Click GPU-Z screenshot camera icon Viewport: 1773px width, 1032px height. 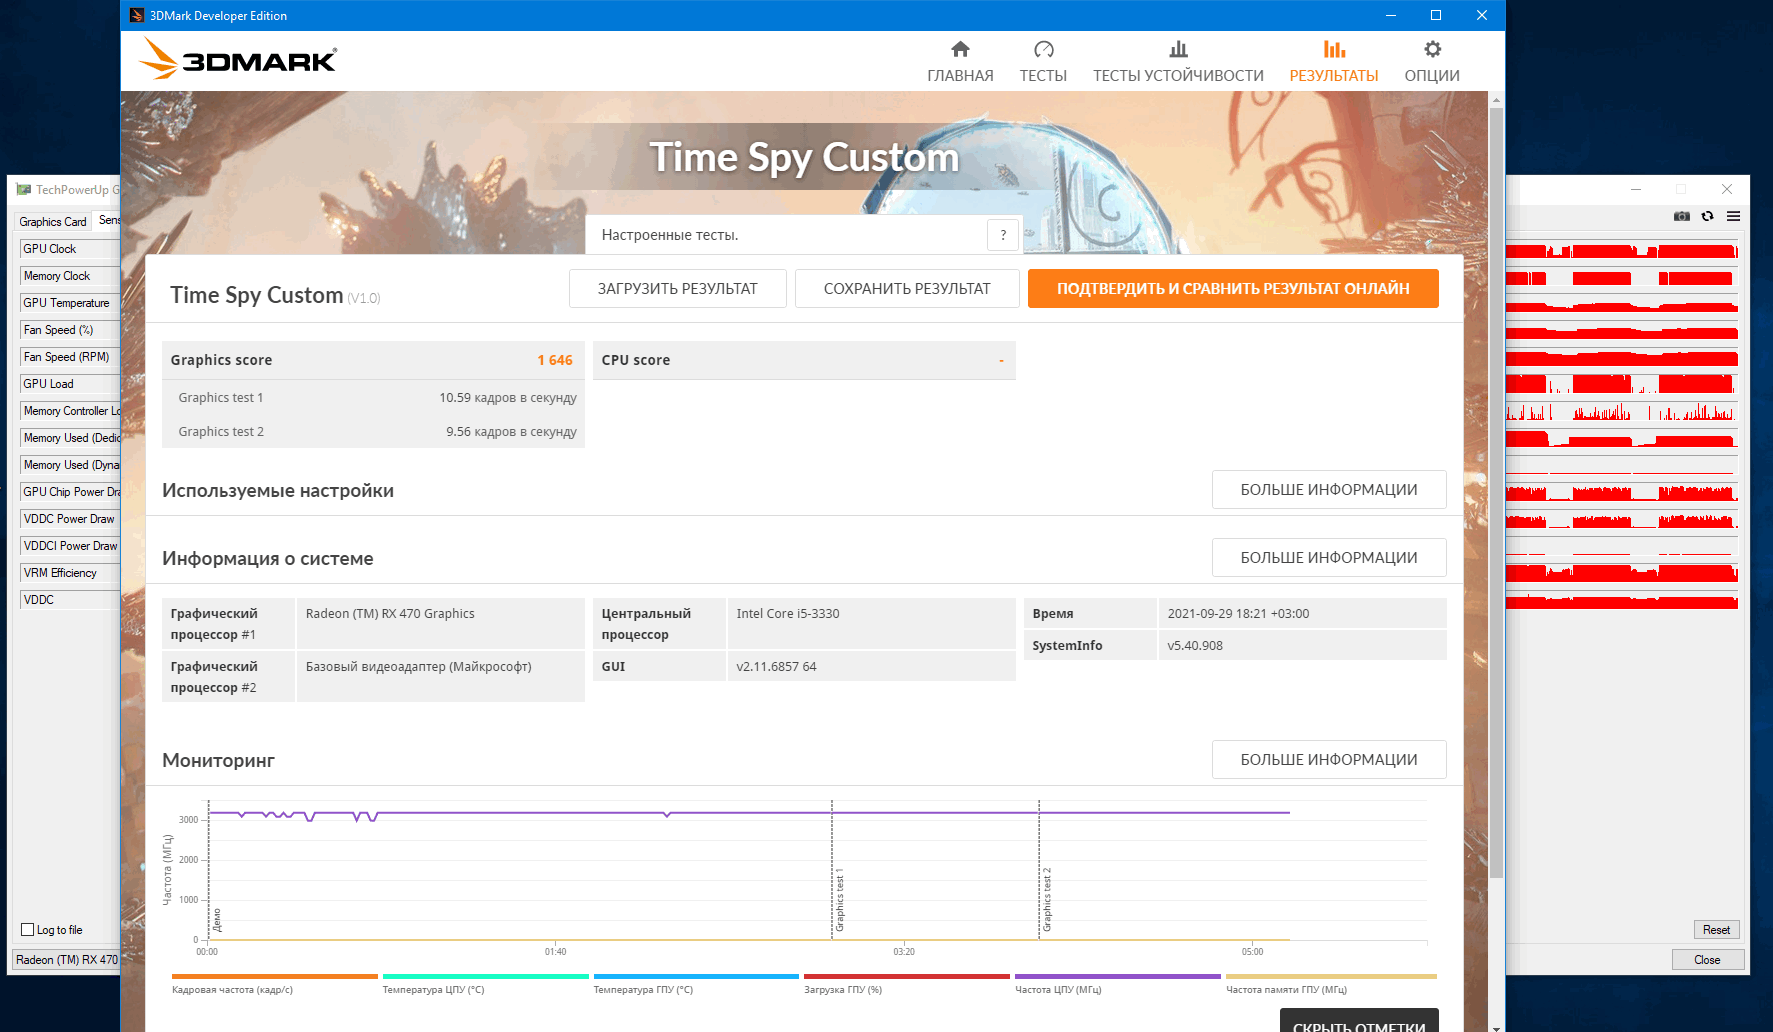[x=1682, y=216]
